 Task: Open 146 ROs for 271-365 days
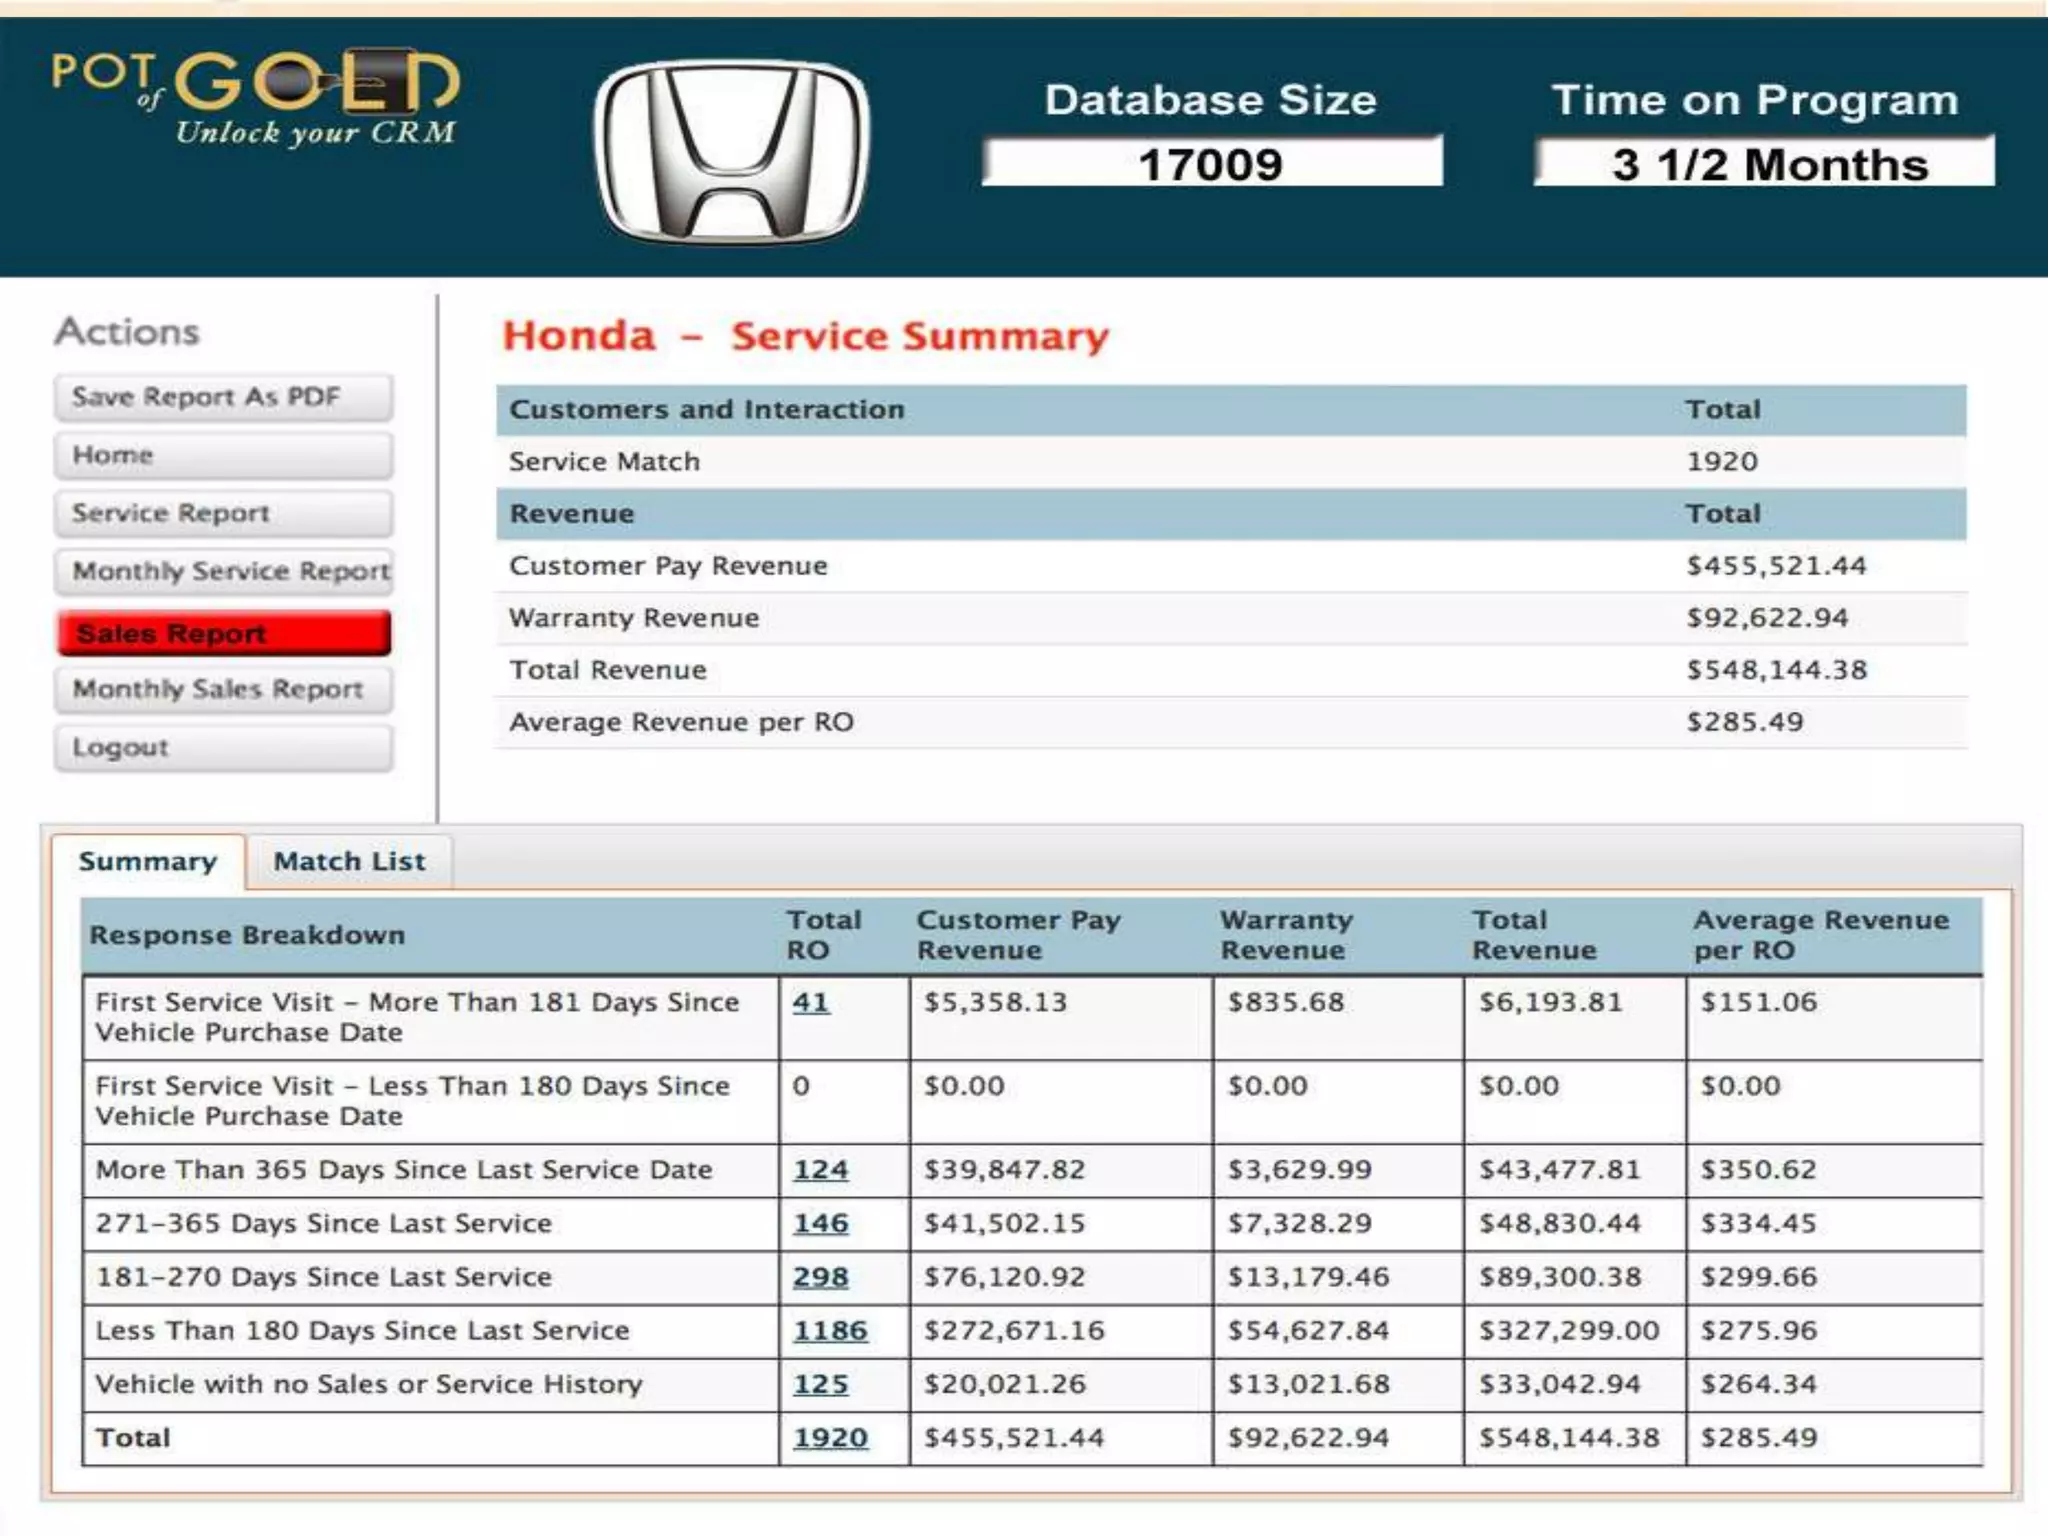[x=820, y=1224]
